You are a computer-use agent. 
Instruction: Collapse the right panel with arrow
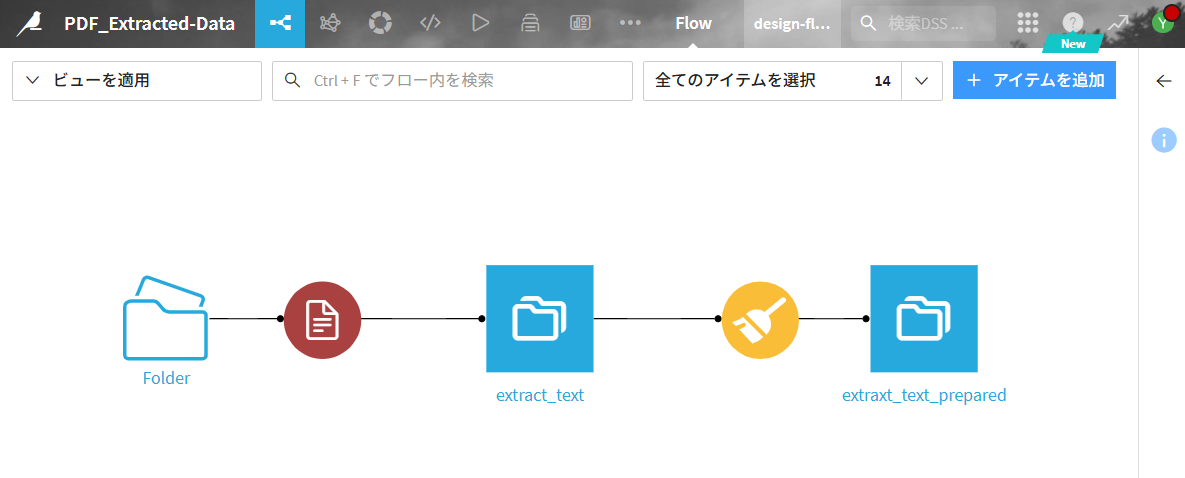click(x=1163, y=81)
